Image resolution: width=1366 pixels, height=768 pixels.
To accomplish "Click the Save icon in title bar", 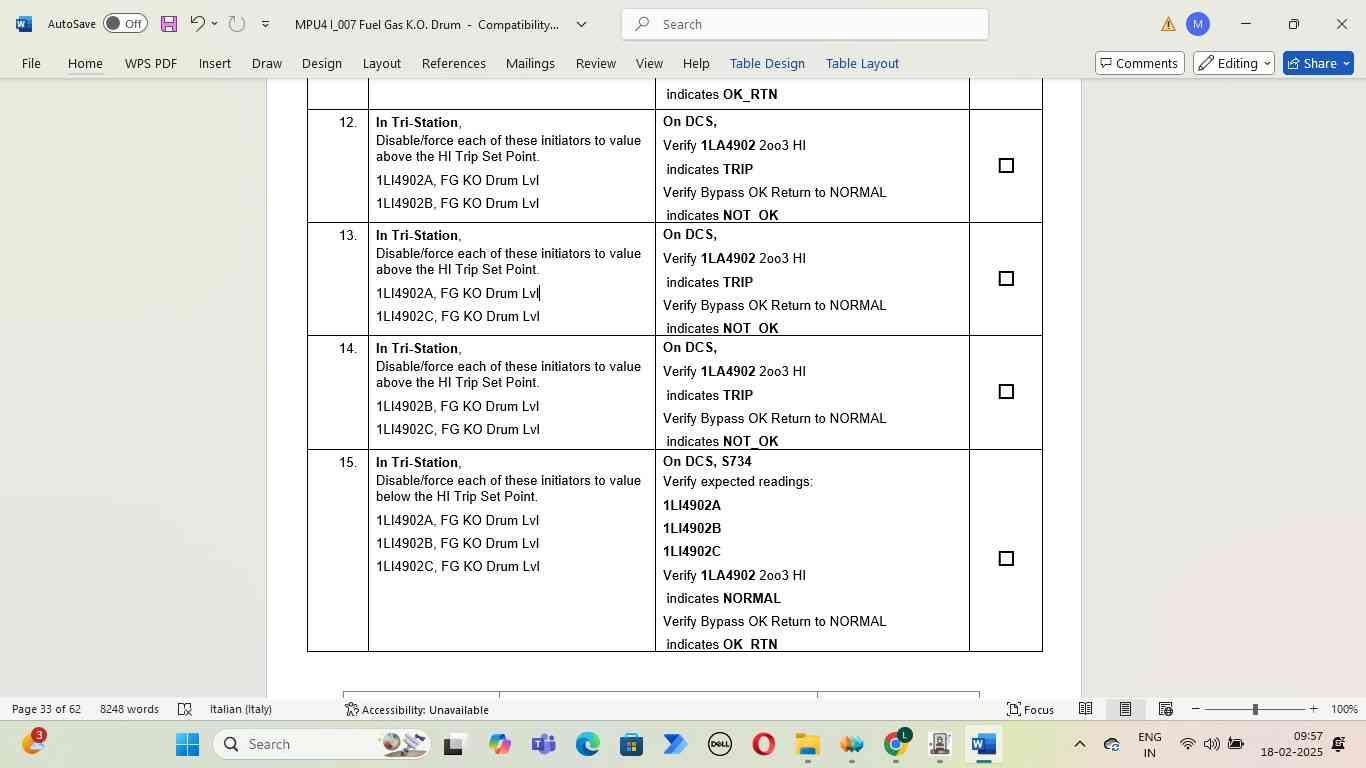I will (168, 24).
